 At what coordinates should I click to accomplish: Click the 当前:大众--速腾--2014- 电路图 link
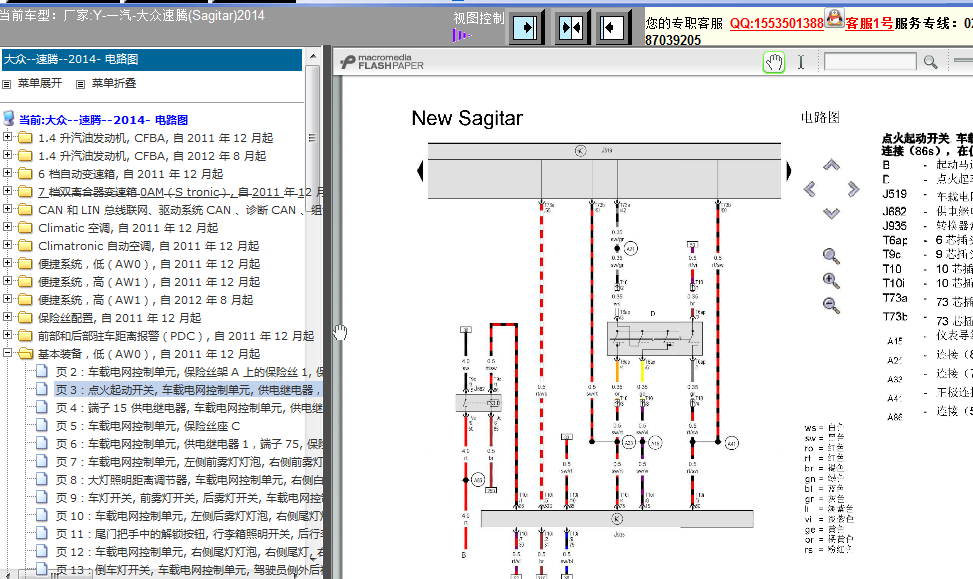tap(103, 120)
